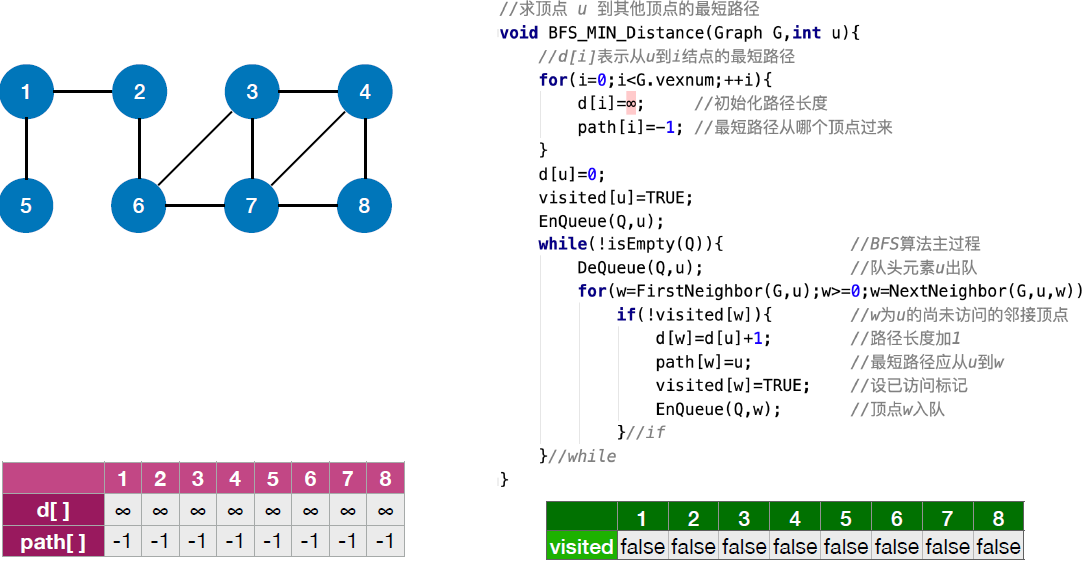
Task: Select graph node 8
Action: tap(365, 206)
